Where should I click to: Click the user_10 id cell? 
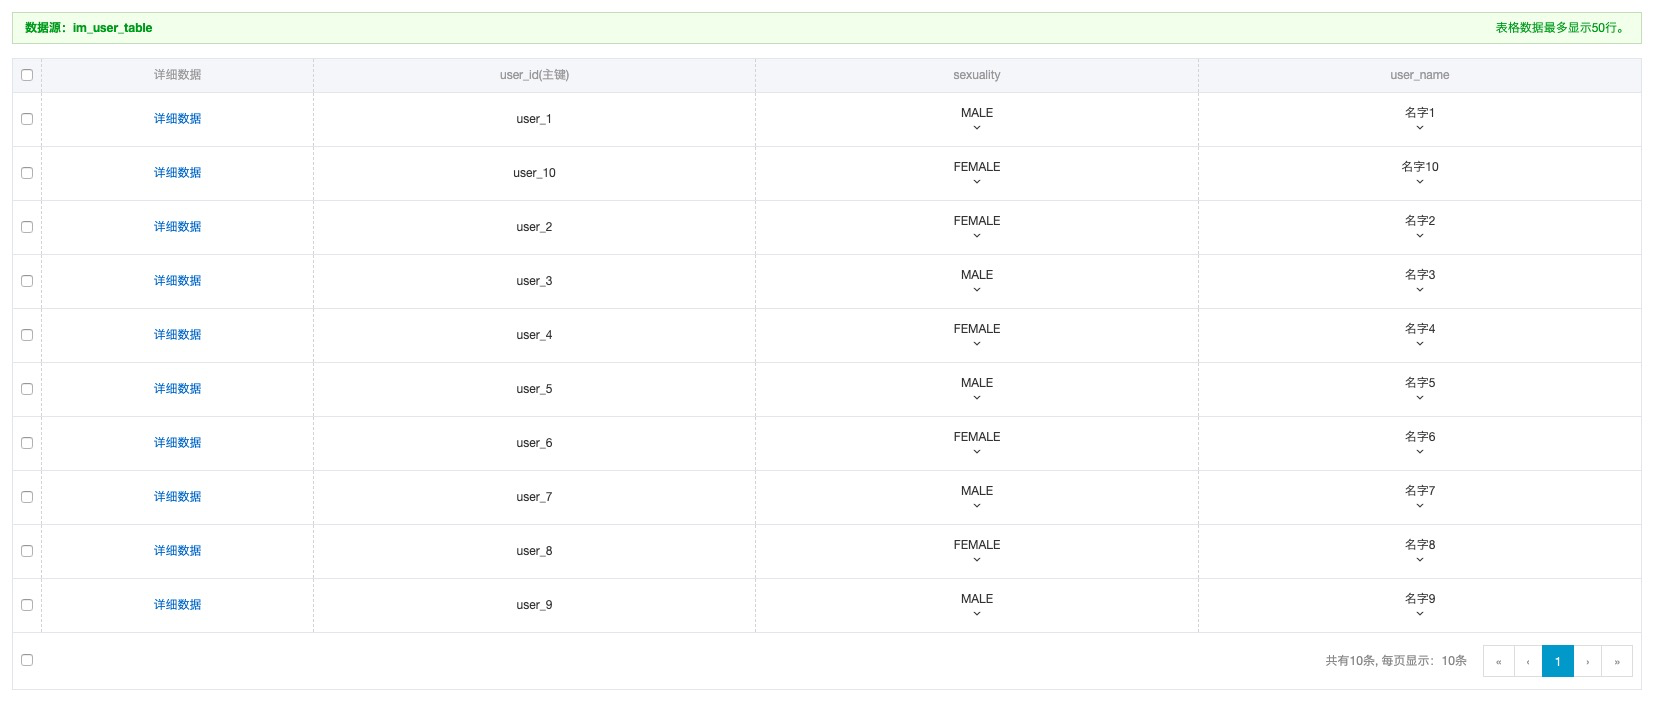pyautogui.click(x=534, y=173)
